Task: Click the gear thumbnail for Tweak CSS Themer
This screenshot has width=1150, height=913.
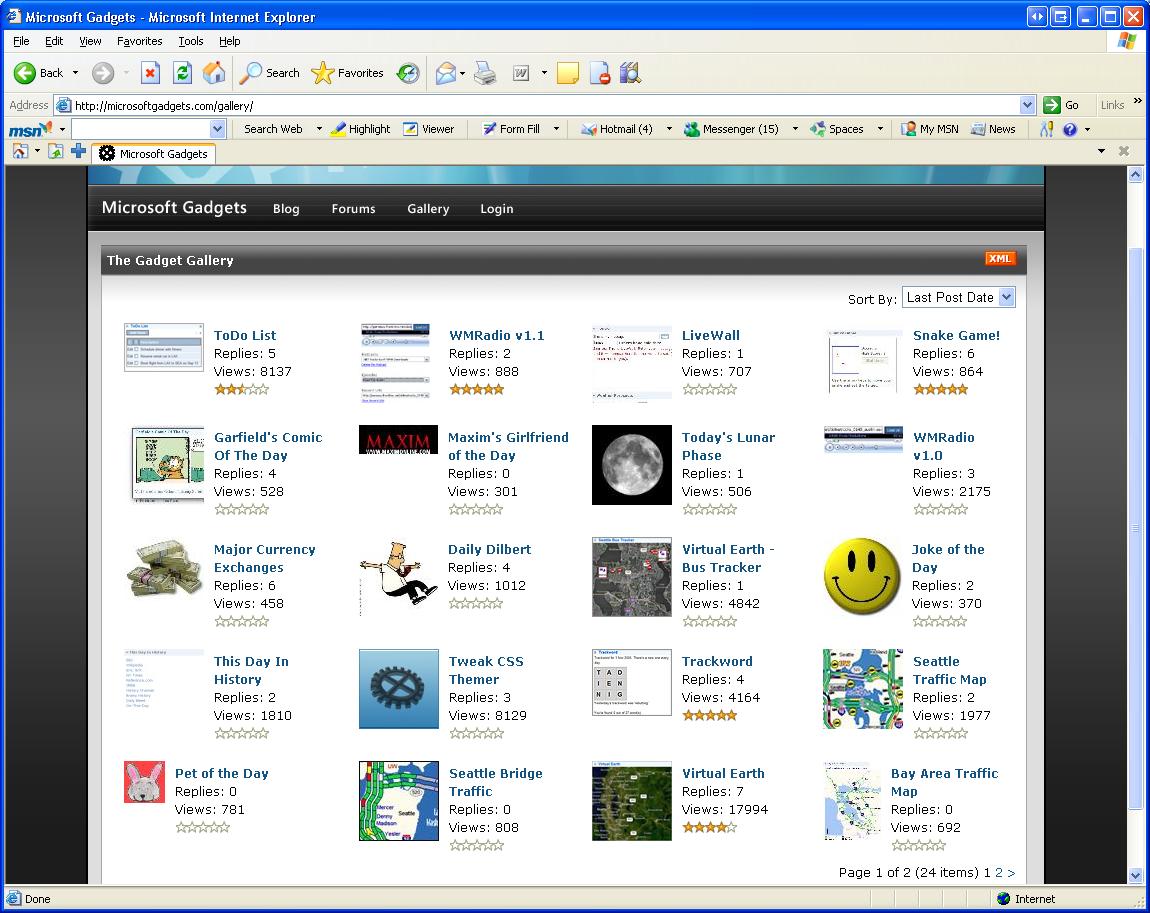Action: [x=399, y=689]
